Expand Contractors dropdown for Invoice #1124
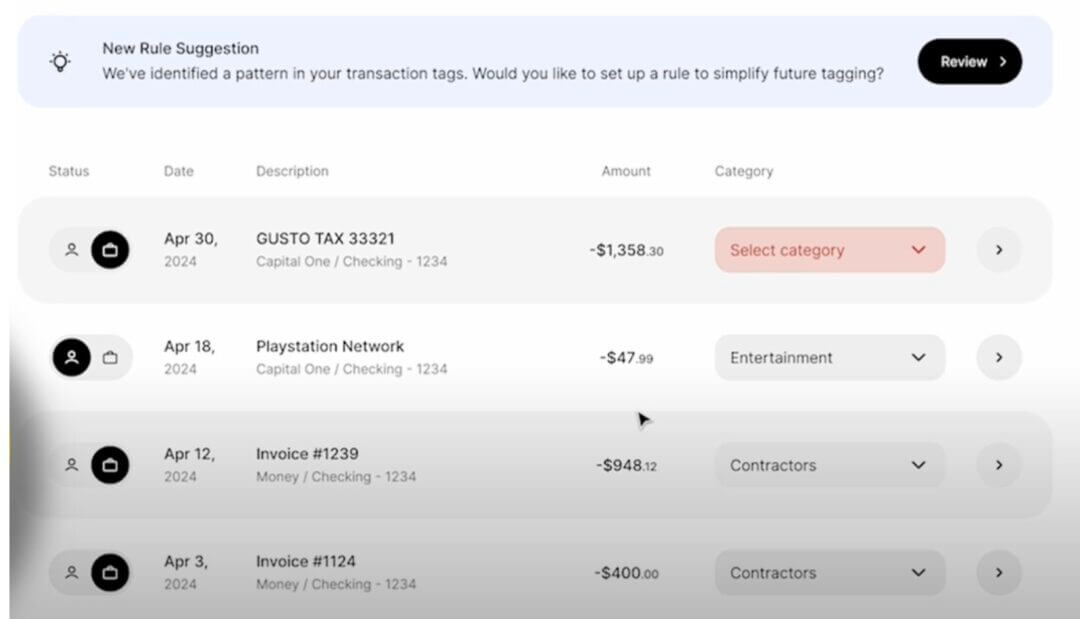The image size is (1080, 619). (x=829, y=573)
